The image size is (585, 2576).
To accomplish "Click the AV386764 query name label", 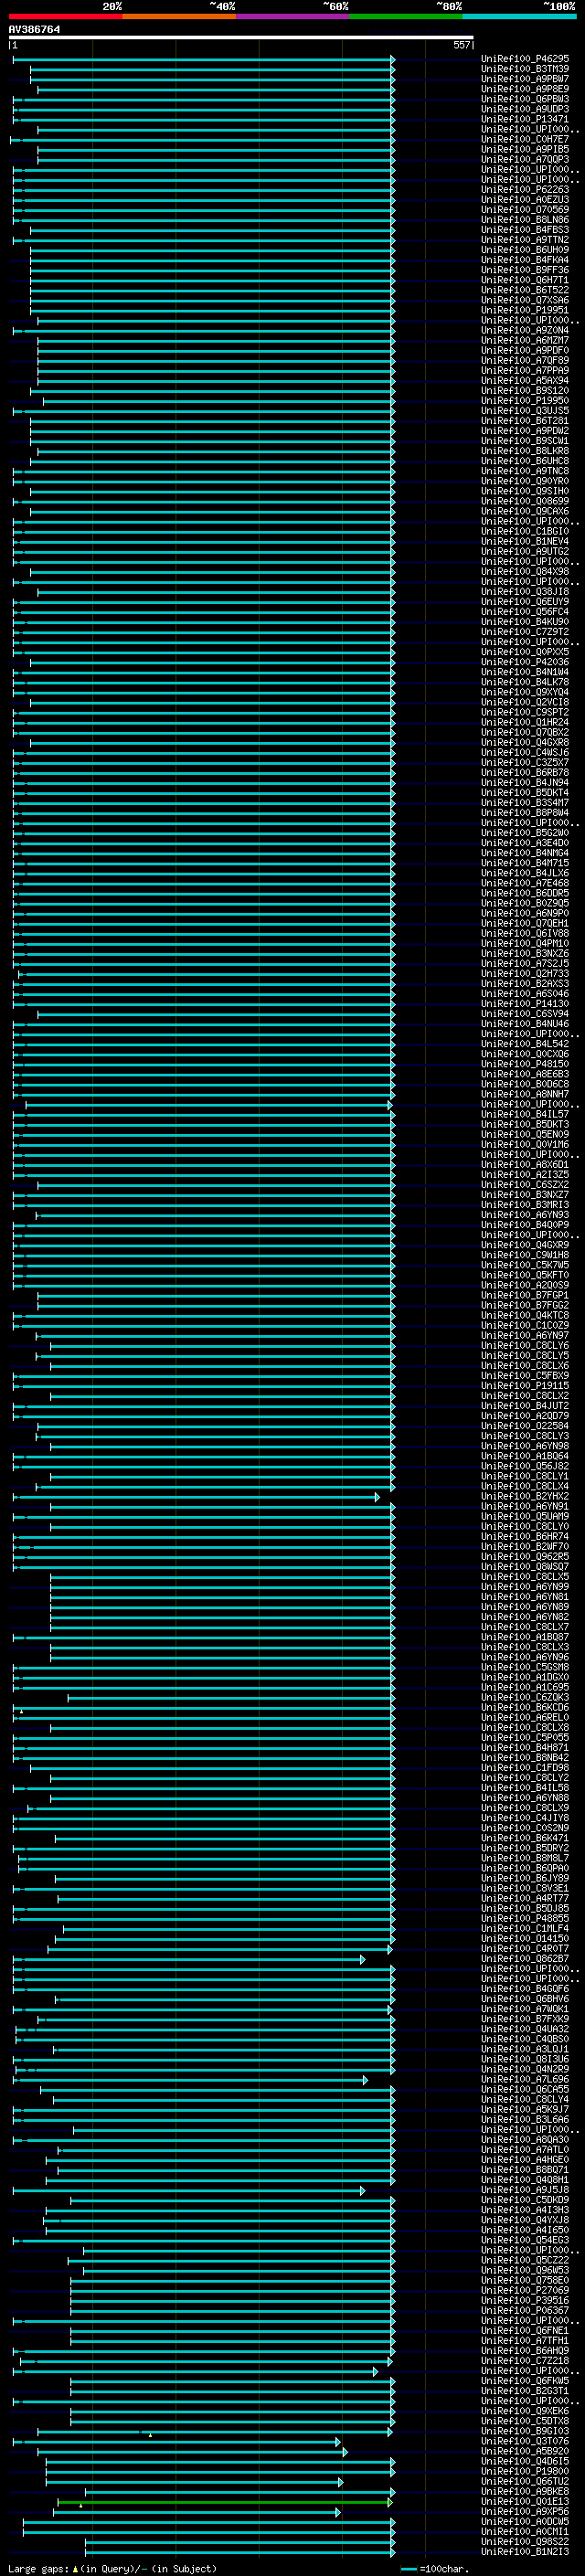I will click(34, 30).
